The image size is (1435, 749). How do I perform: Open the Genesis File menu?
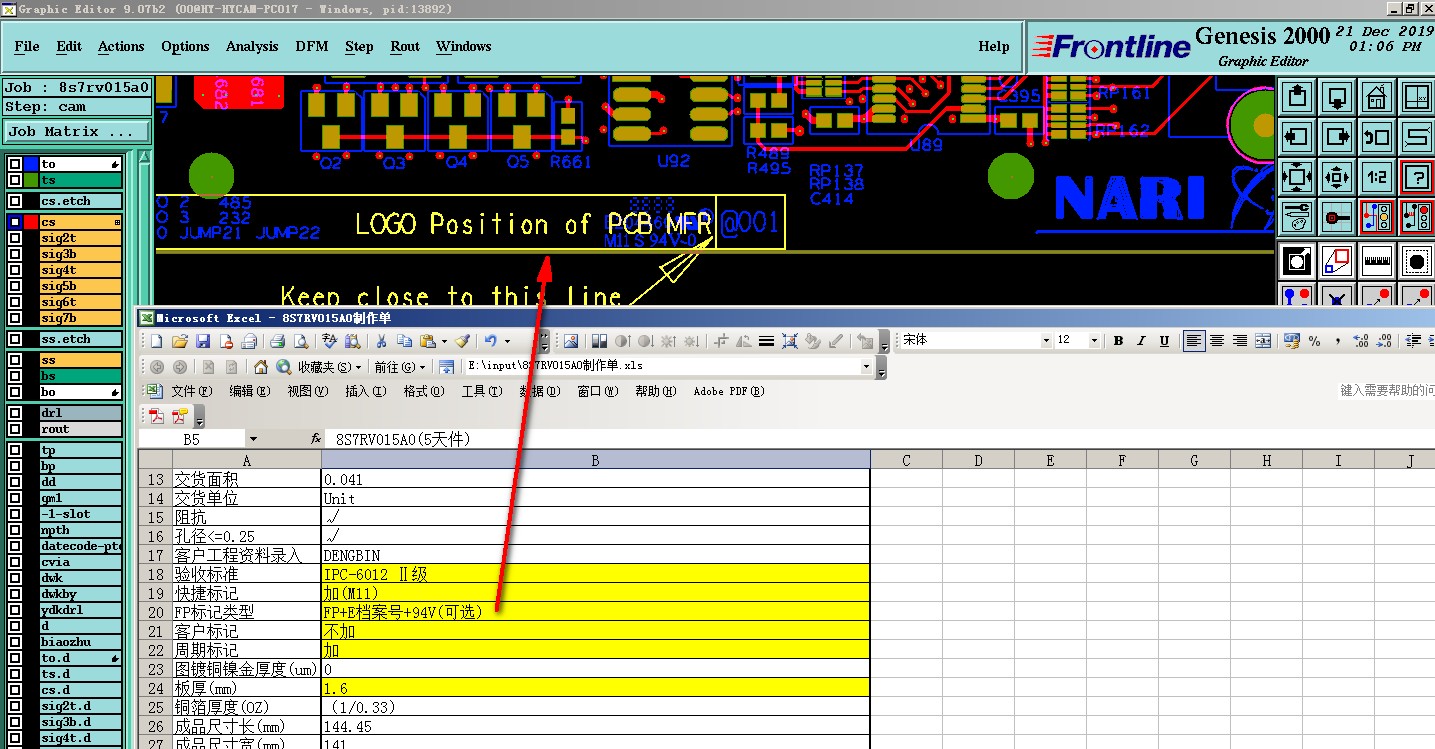point(27,46)
